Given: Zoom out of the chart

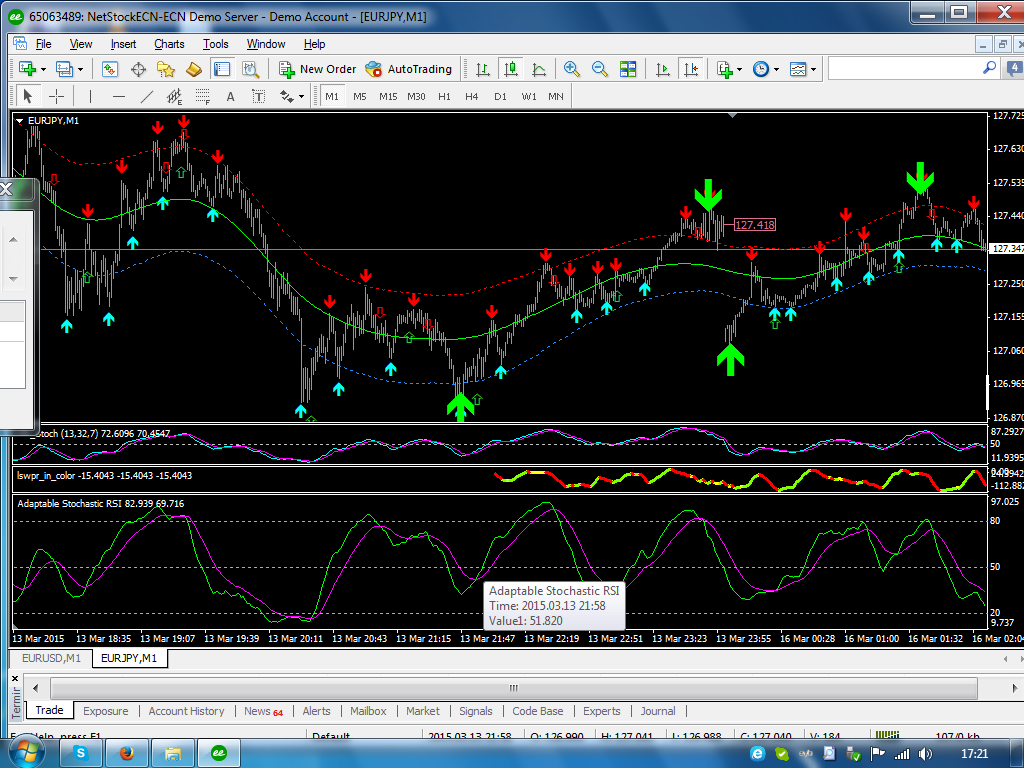Looking at the screenshot, I should point(600,69).
